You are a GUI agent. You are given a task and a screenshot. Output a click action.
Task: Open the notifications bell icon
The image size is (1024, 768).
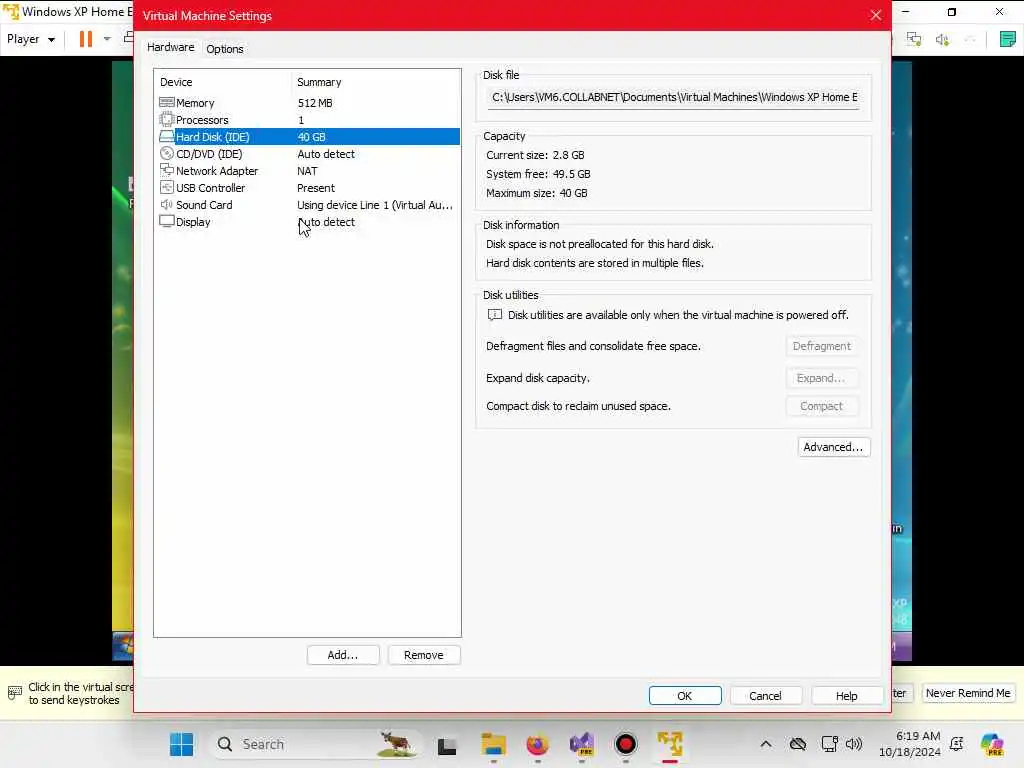957,744
